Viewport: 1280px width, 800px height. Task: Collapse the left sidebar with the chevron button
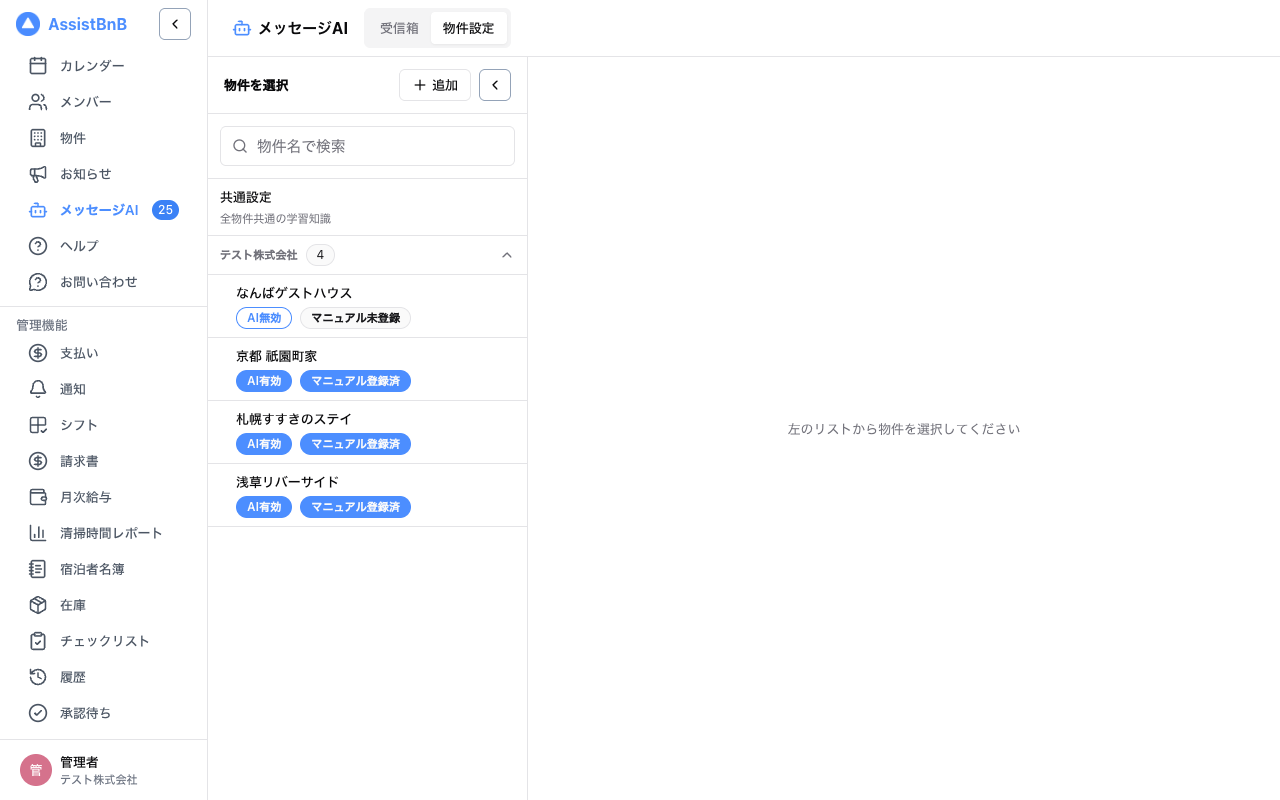[x=175, y=24]
